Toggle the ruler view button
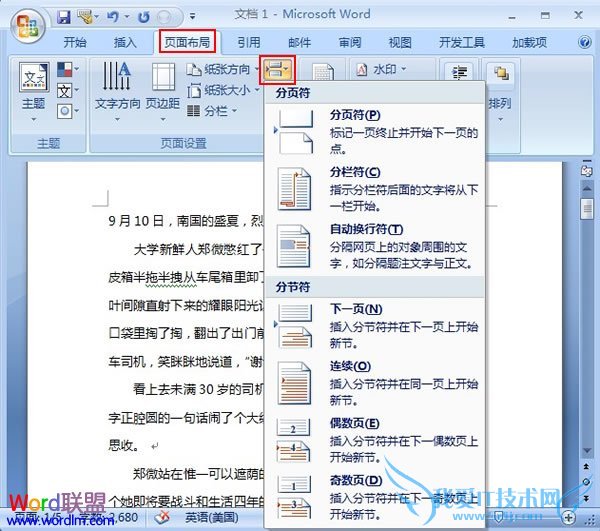This screenshot has height=531, width=600. pyautogui.click(x=587, y=170)
